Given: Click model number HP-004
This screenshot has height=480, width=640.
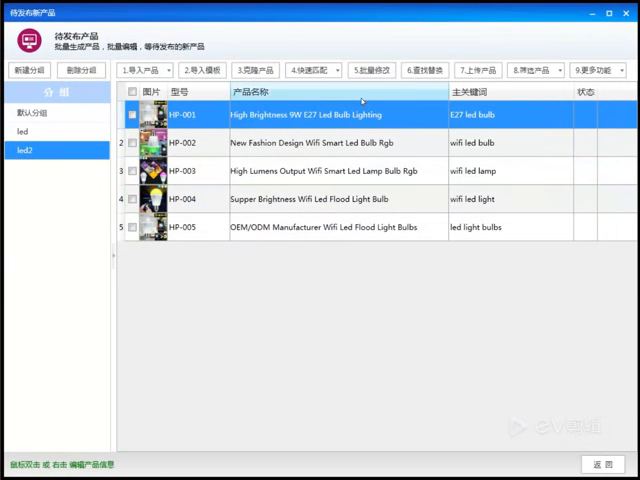Looking at the screenshot, I should click(x=182, y=199).
